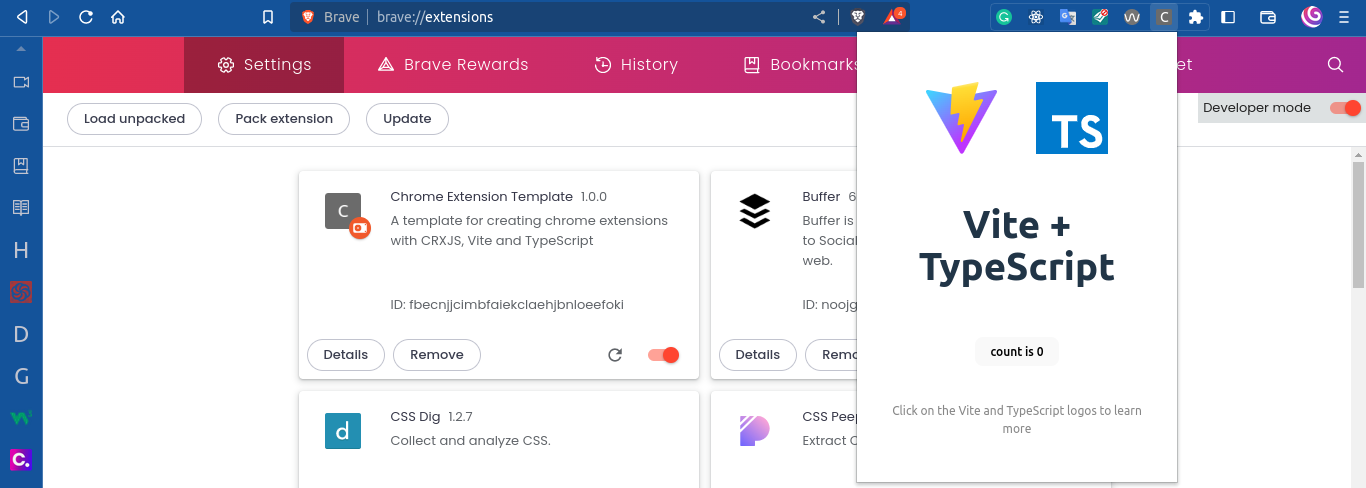Click the Buffer extension stack icon

(x=755, y=211)
